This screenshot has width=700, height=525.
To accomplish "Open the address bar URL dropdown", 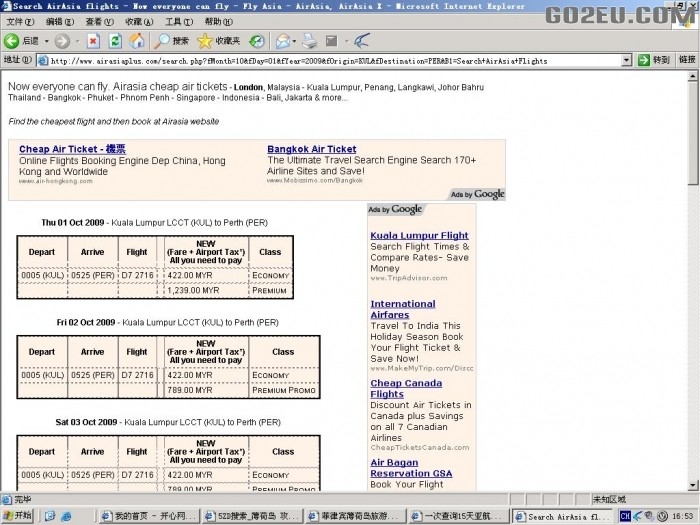I will [x=627, y=60].
